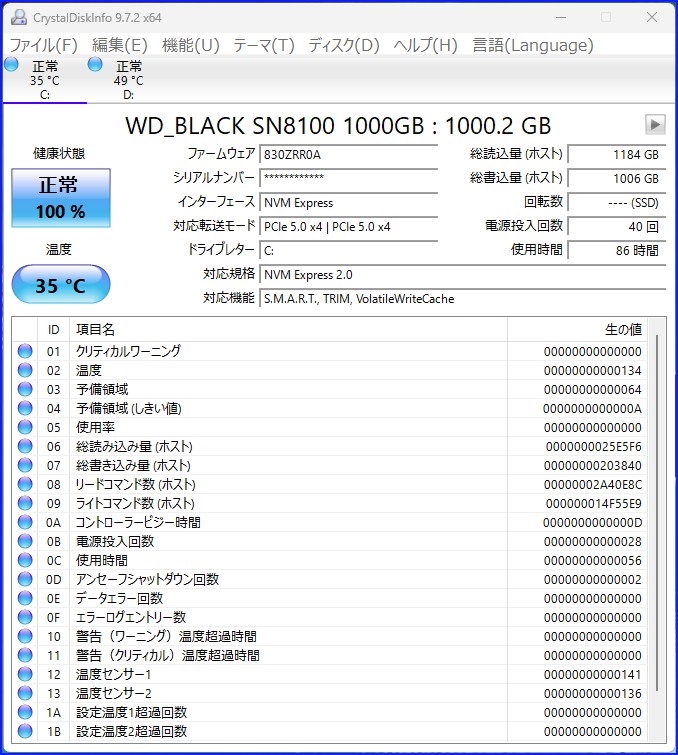Click status orb for コントローラービジー時間 row
The height and width of the screenshot is (755, 678).
click(25, 522)
